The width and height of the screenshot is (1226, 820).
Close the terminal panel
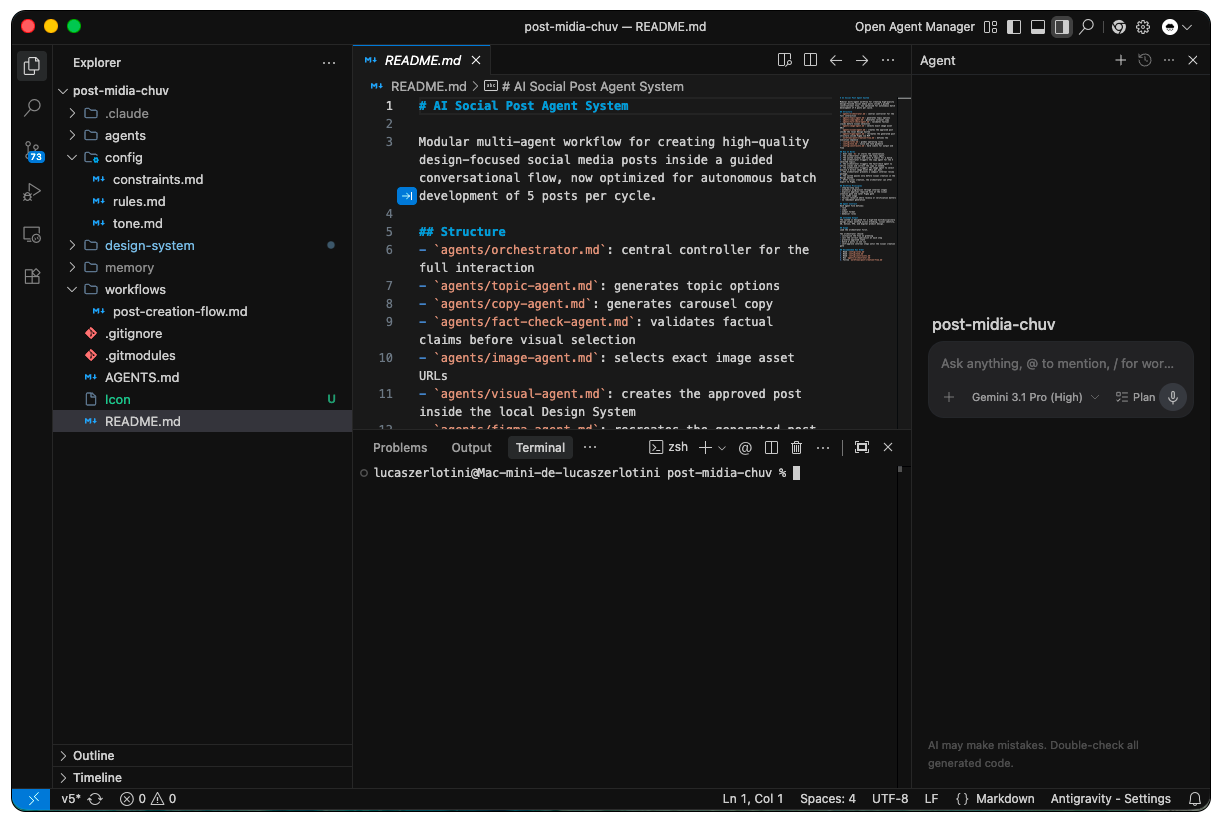point(888,447)
